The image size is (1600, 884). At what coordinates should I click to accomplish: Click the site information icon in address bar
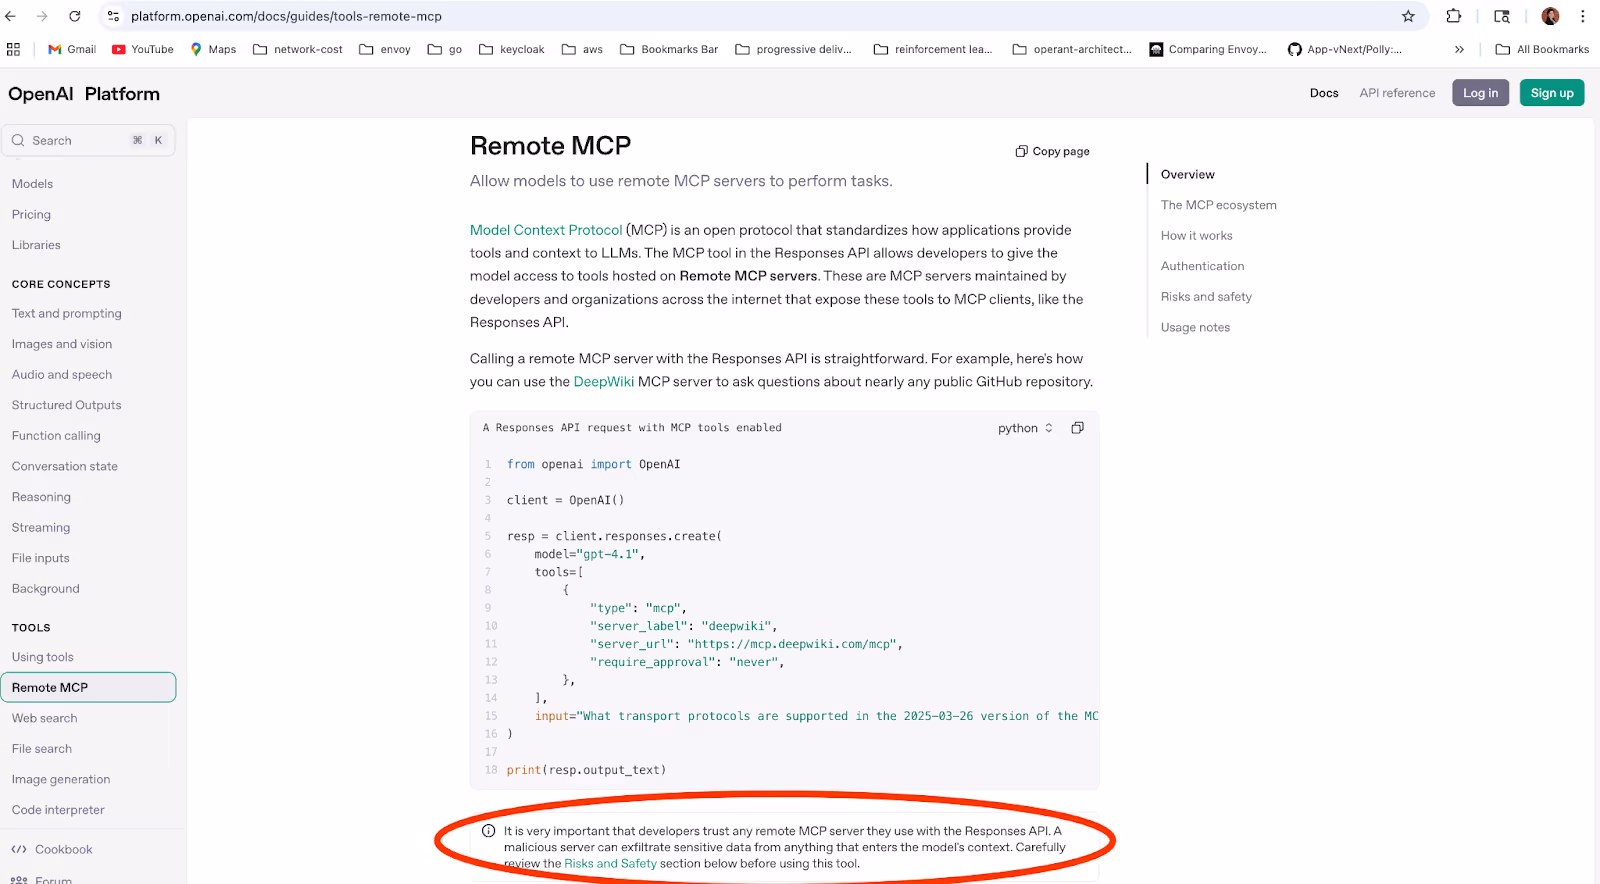[113, 16]
